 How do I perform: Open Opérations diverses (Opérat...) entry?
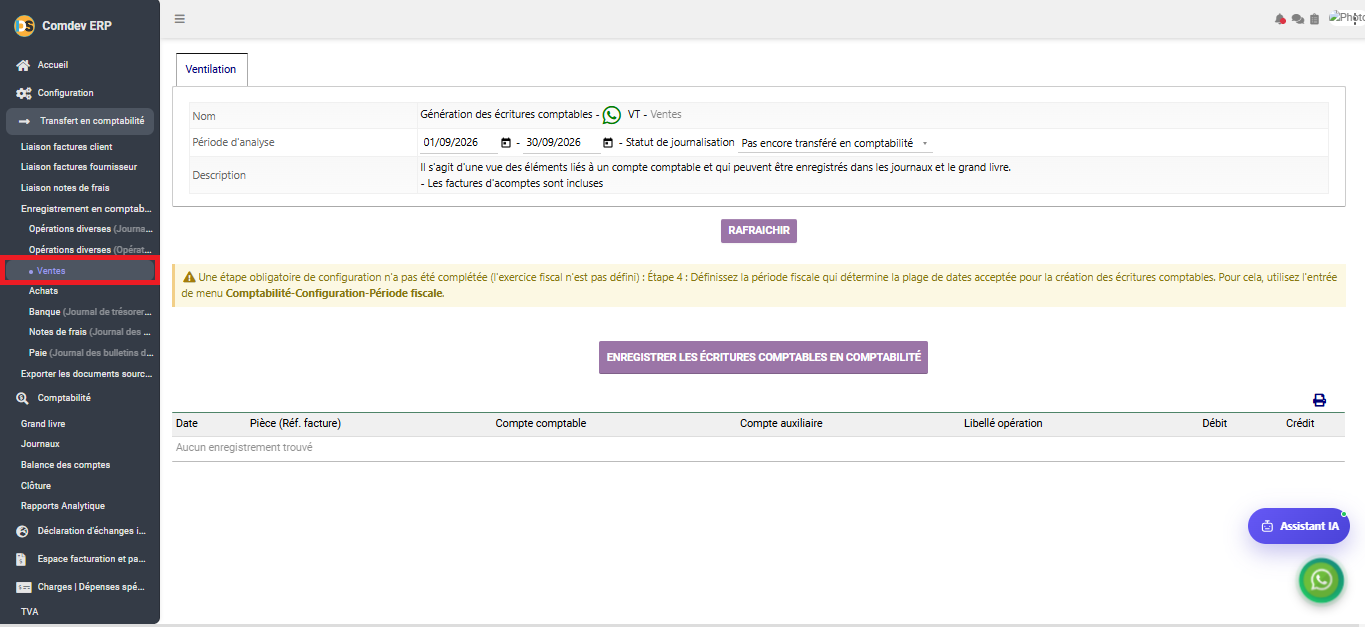[91, 250]
